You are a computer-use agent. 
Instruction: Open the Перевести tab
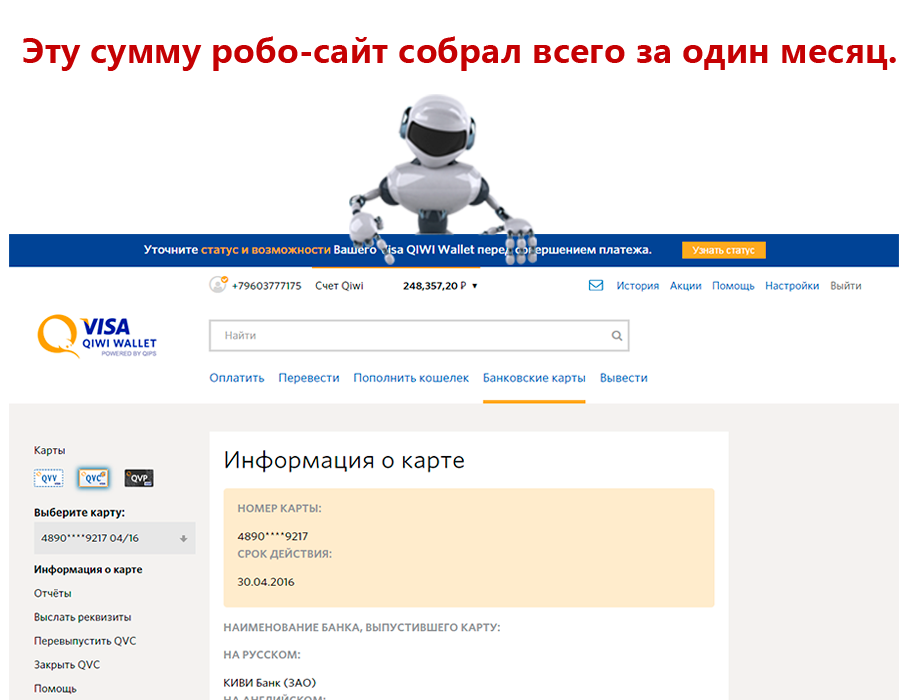(309, 378)
